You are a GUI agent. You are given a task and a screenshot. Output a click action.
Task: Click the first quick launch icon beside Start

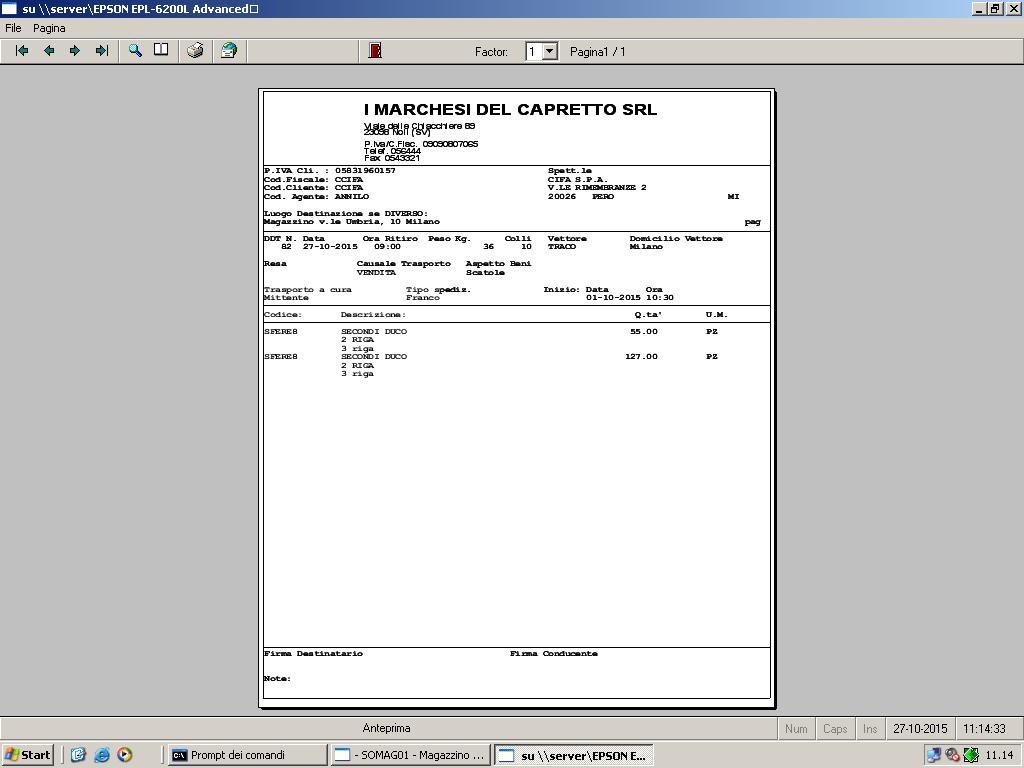[x=78, y=755]
